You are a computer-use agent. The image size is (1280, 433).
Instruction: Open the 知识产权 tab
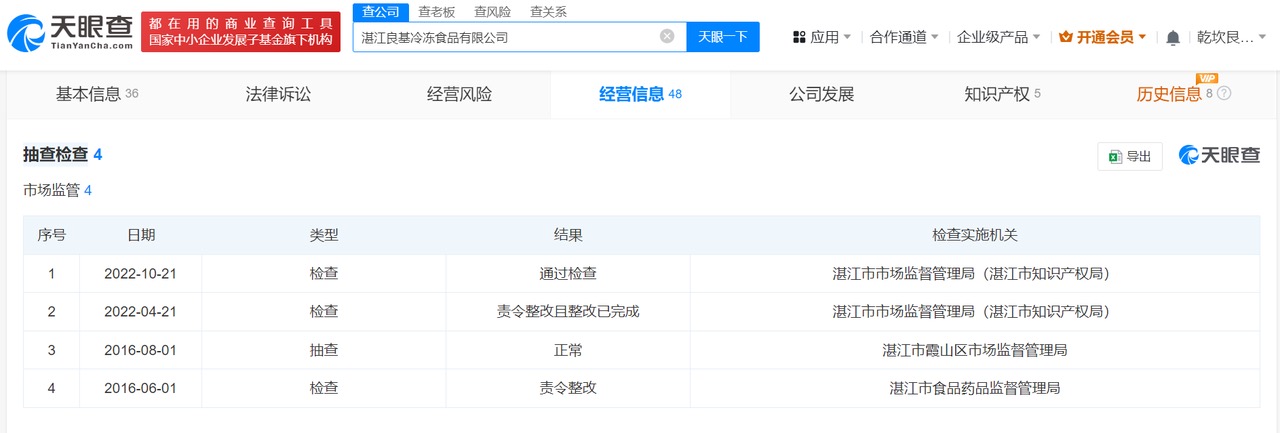pyautogui.click(x=1002, y=94)
